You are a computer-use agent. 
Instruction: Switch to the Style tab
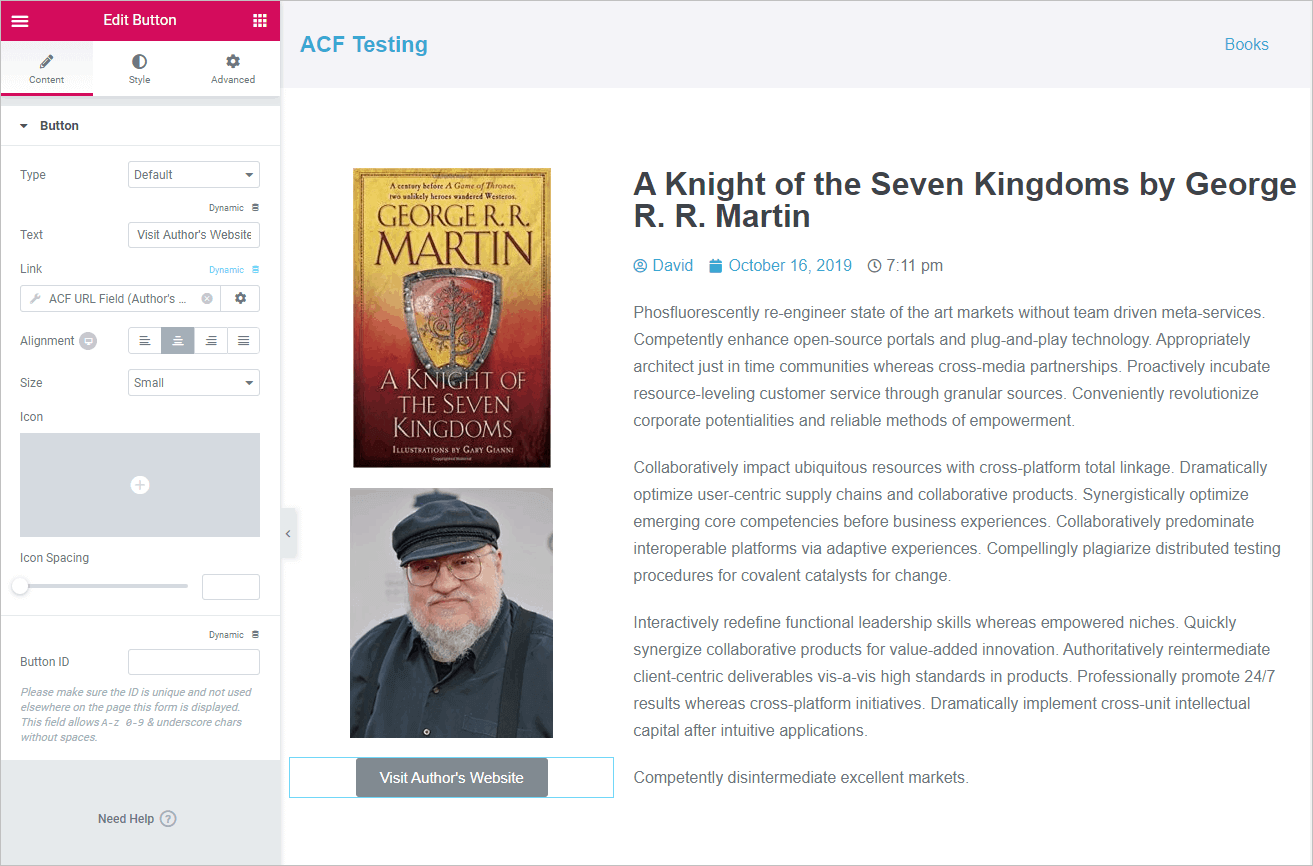click(x=139, y=69)
